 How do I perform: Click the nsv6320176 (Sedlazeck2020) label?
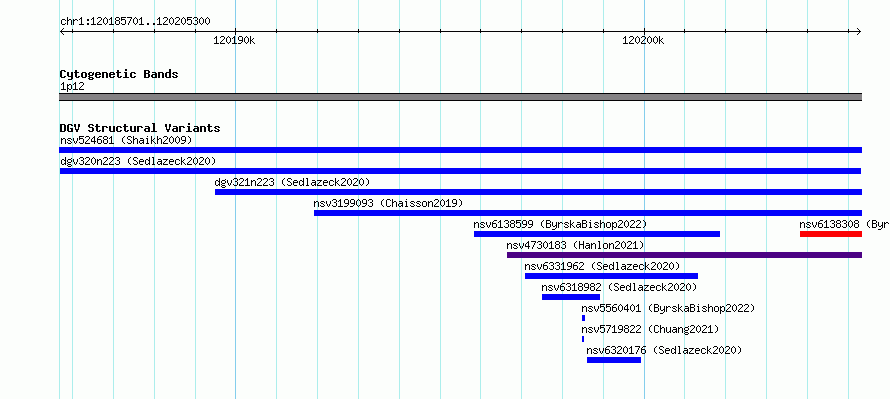coord(664,350)
